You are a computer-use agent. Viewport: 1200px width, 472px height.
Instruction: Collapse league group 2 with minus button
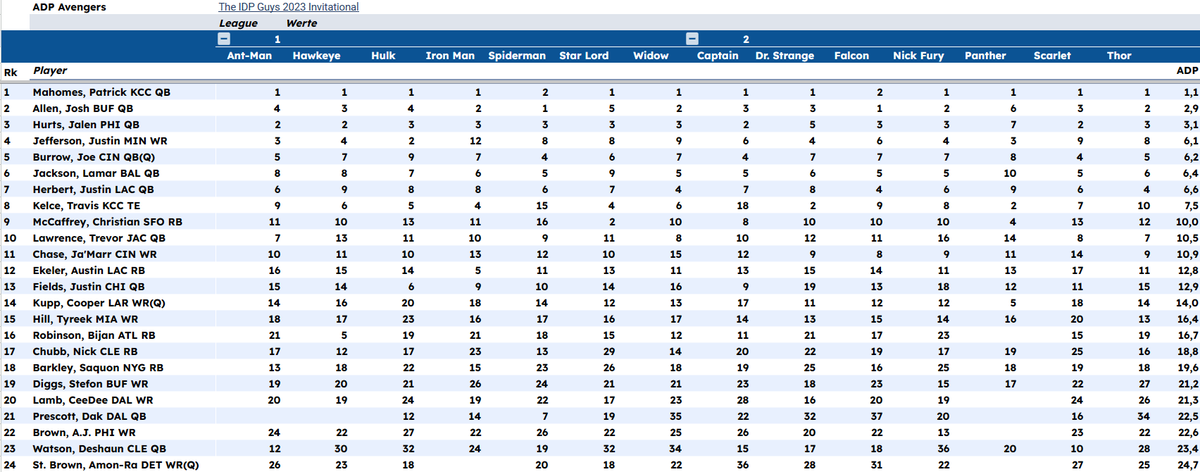click(691, 39)
